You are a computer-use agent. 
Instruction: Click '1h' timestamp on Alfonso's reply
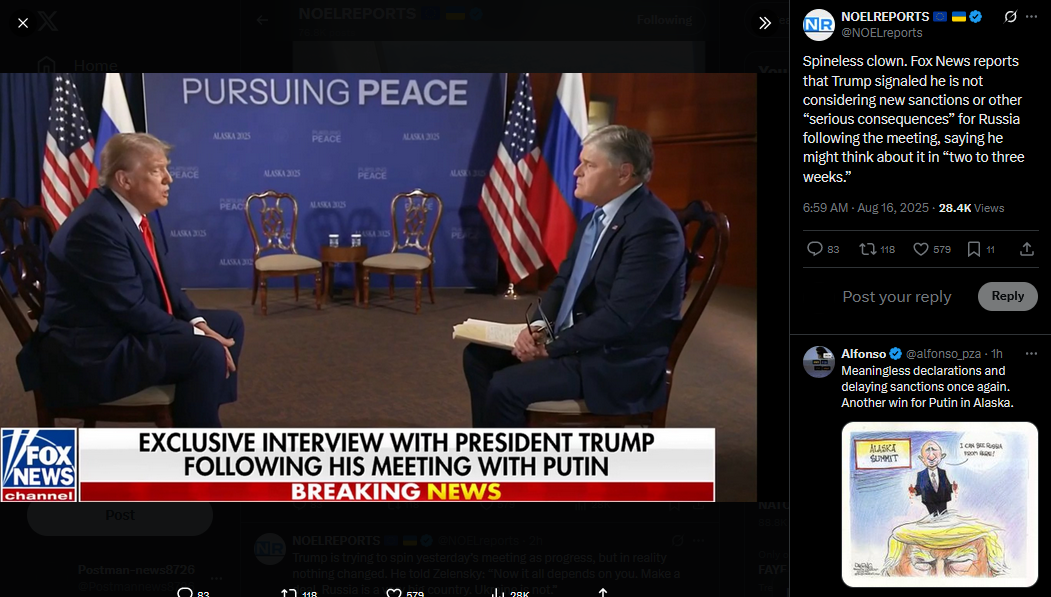point(997,354)
